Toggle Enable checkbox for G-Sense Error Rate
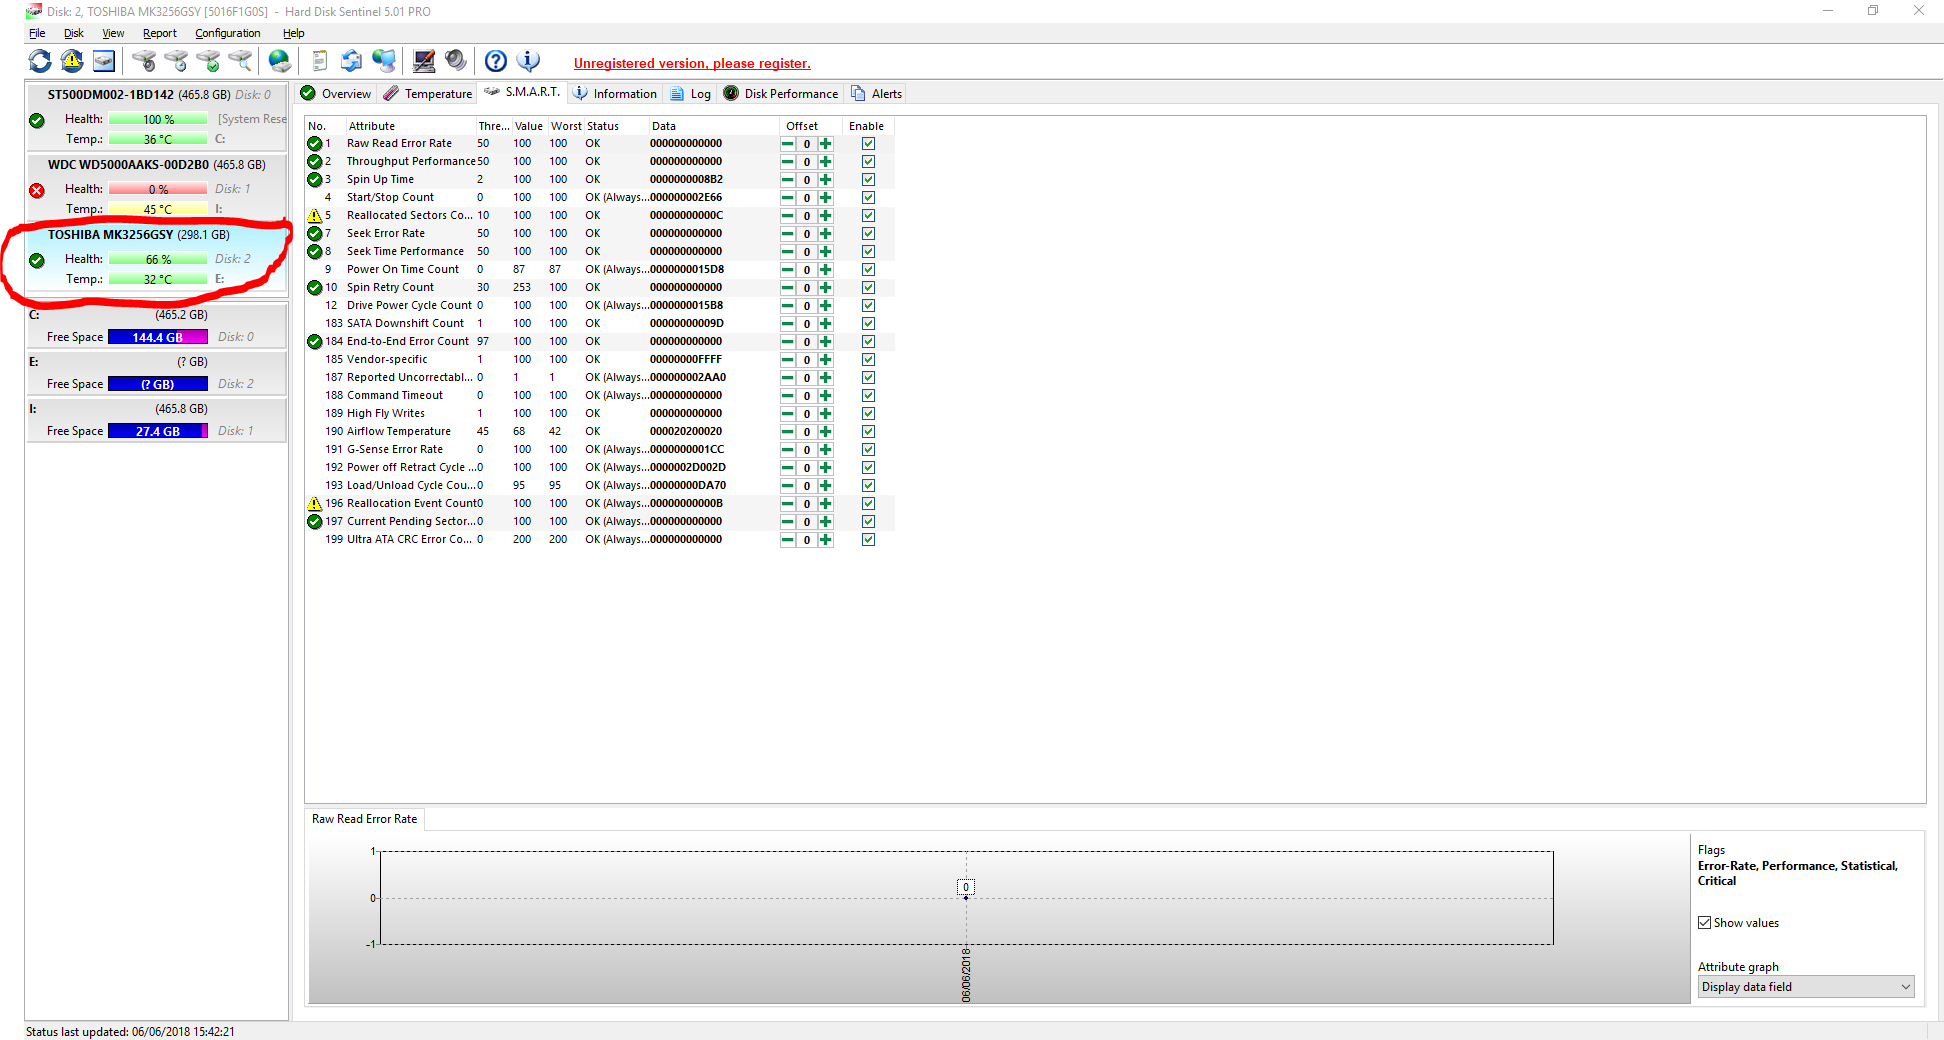 coord(868,450)
